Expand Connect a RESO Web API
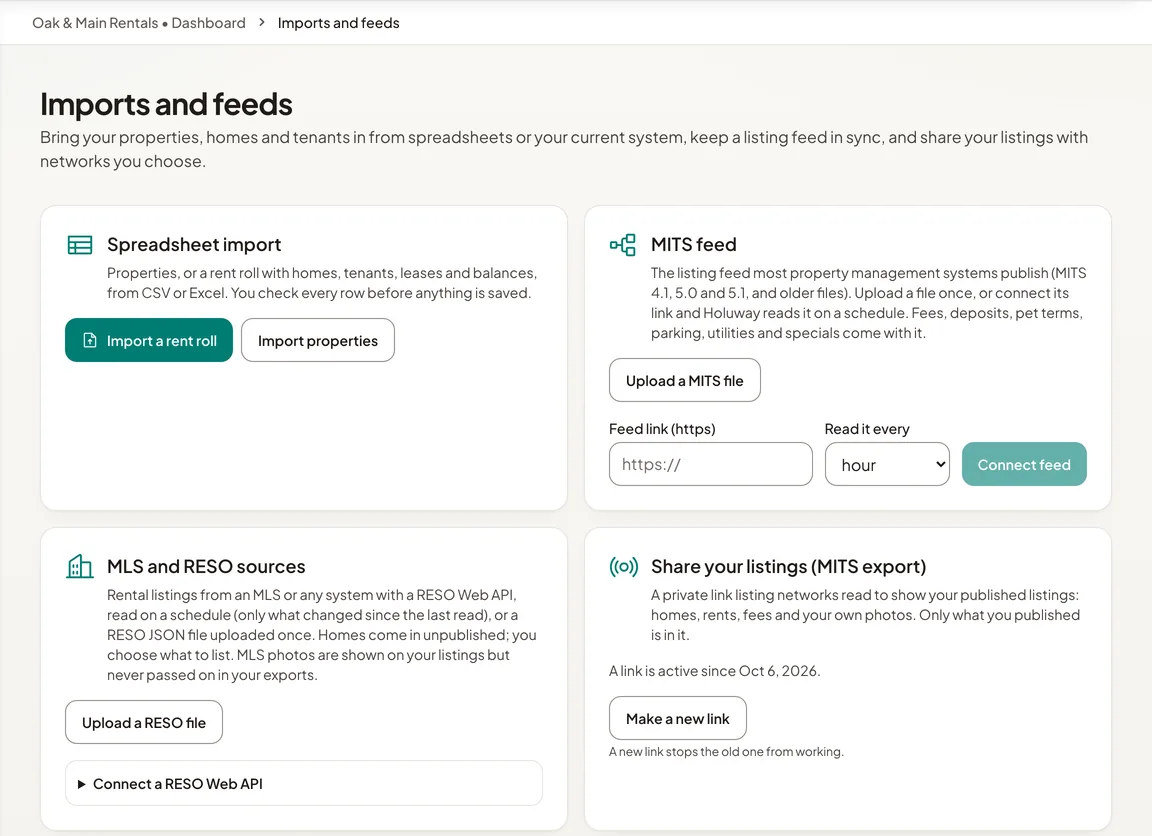This screenshot has width=1152, height=836. pos(304,783)
